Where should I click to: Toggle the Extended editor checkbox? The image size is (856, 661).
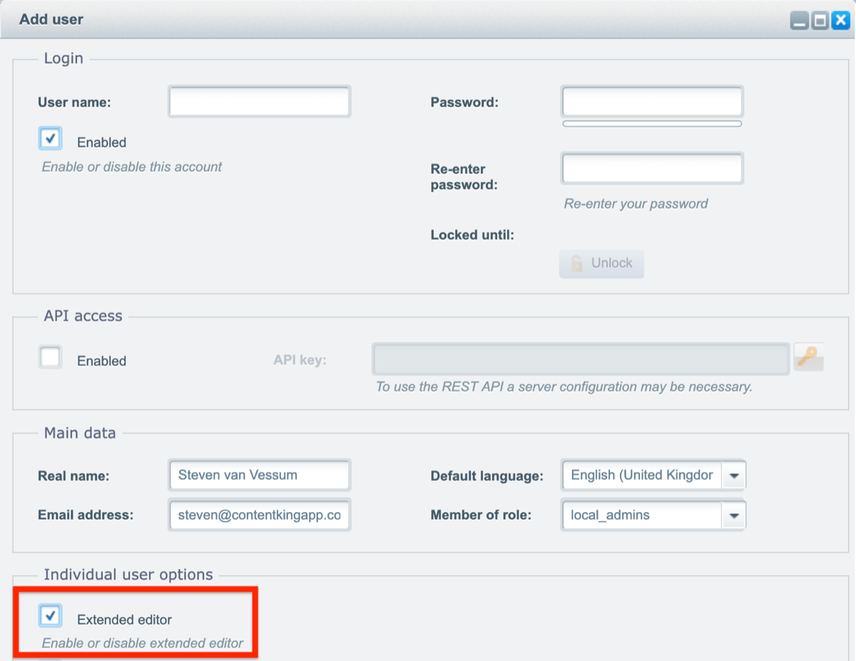point(50,616)
